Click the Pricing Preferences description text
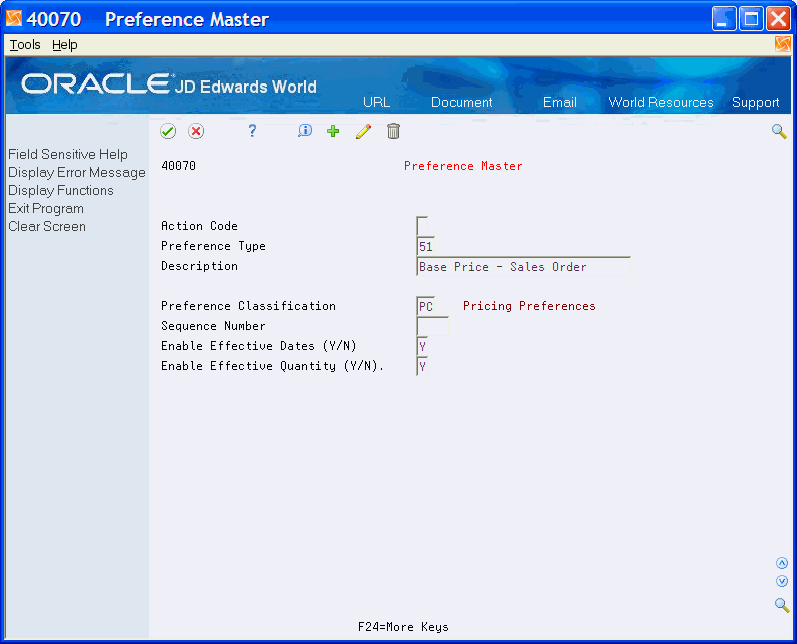 (529, 306)
